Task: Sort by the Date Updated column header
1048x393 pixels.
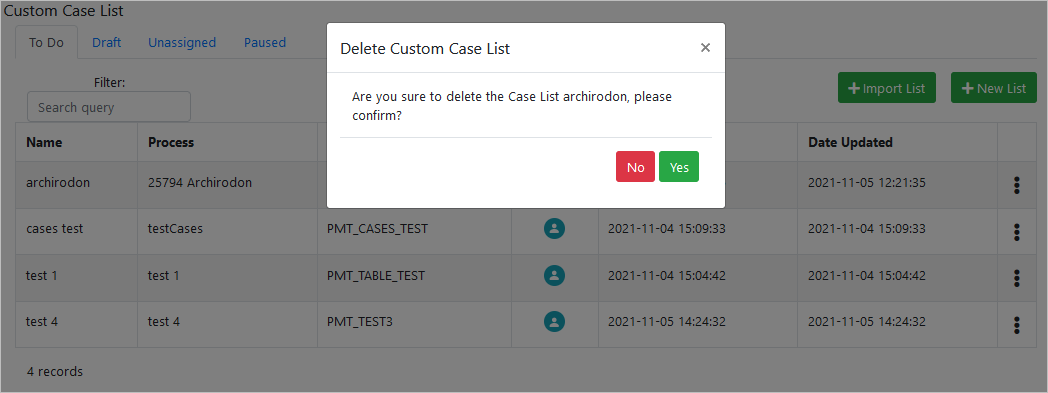Action: (850, 142)
